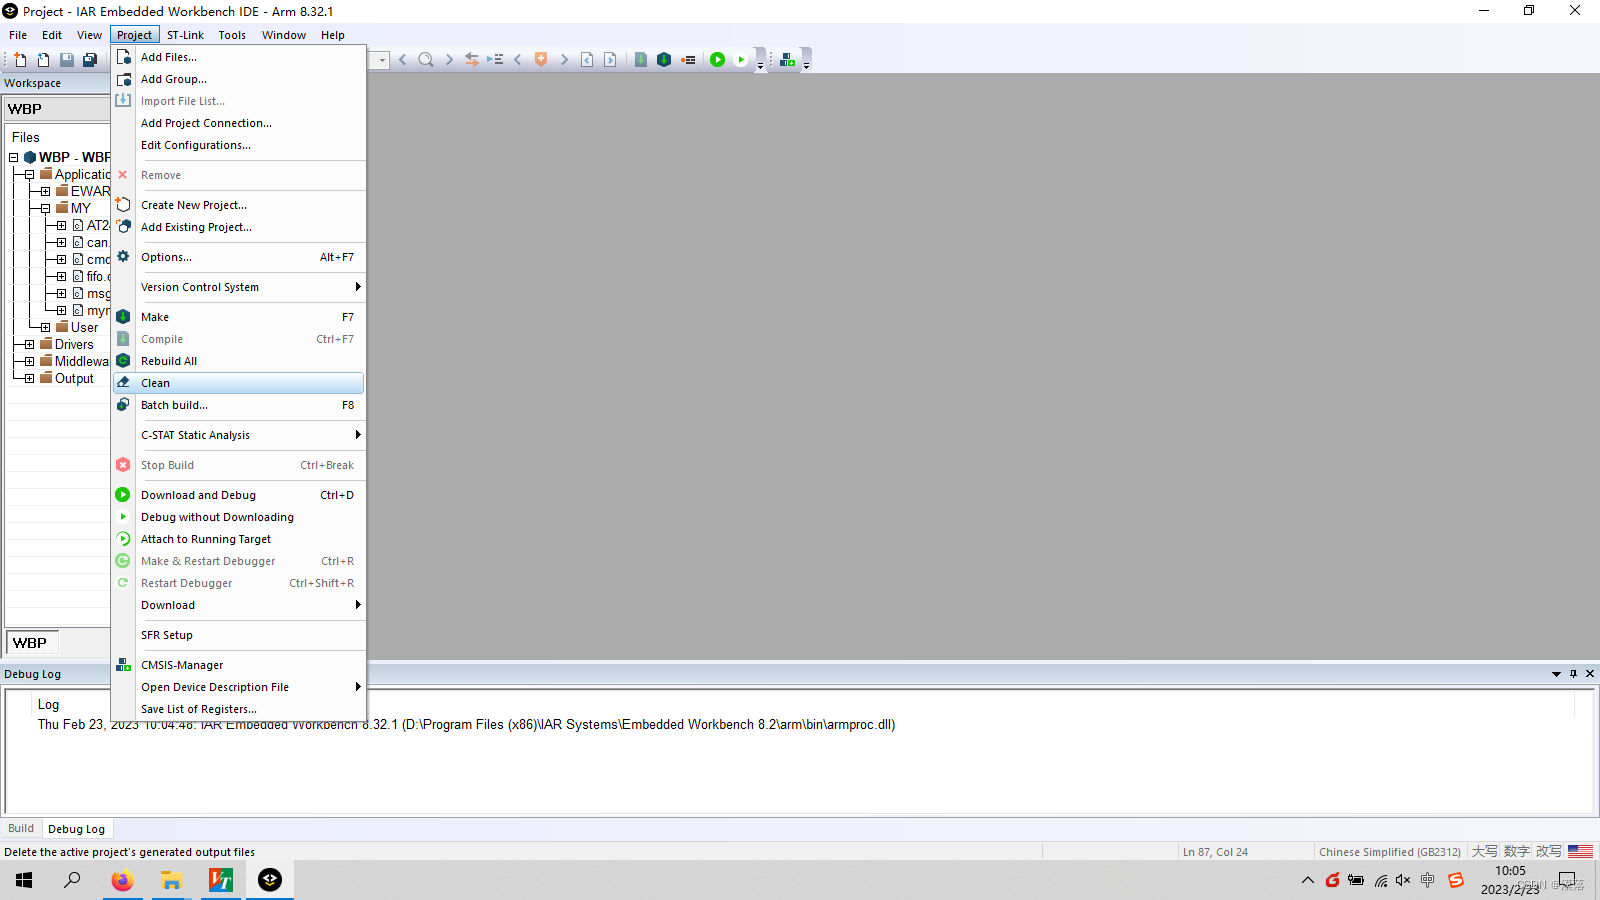
Task: Expand the fifo file node
Action: point(61,276)
